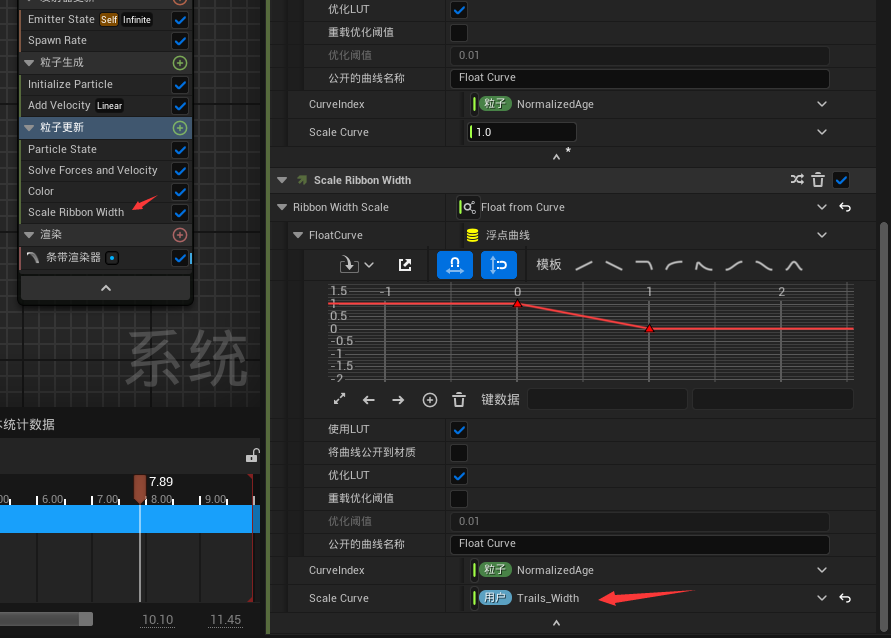Open curve in external editor icon

pyautogui.click(x=405, y=265)
